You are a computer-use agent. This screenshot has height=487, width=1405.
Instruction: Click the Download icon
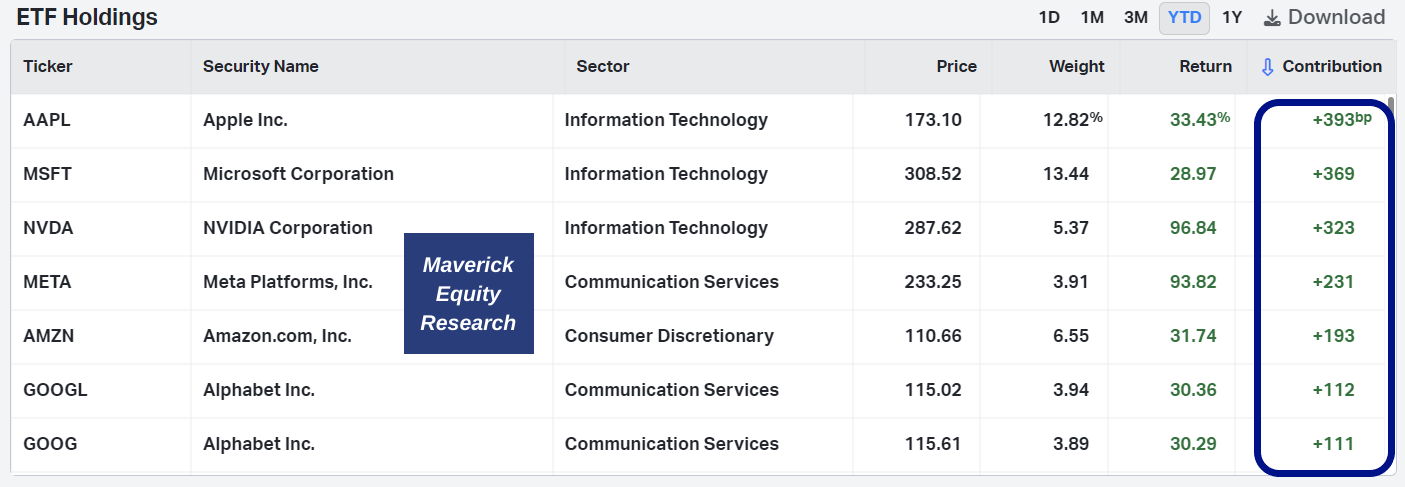1272,18
